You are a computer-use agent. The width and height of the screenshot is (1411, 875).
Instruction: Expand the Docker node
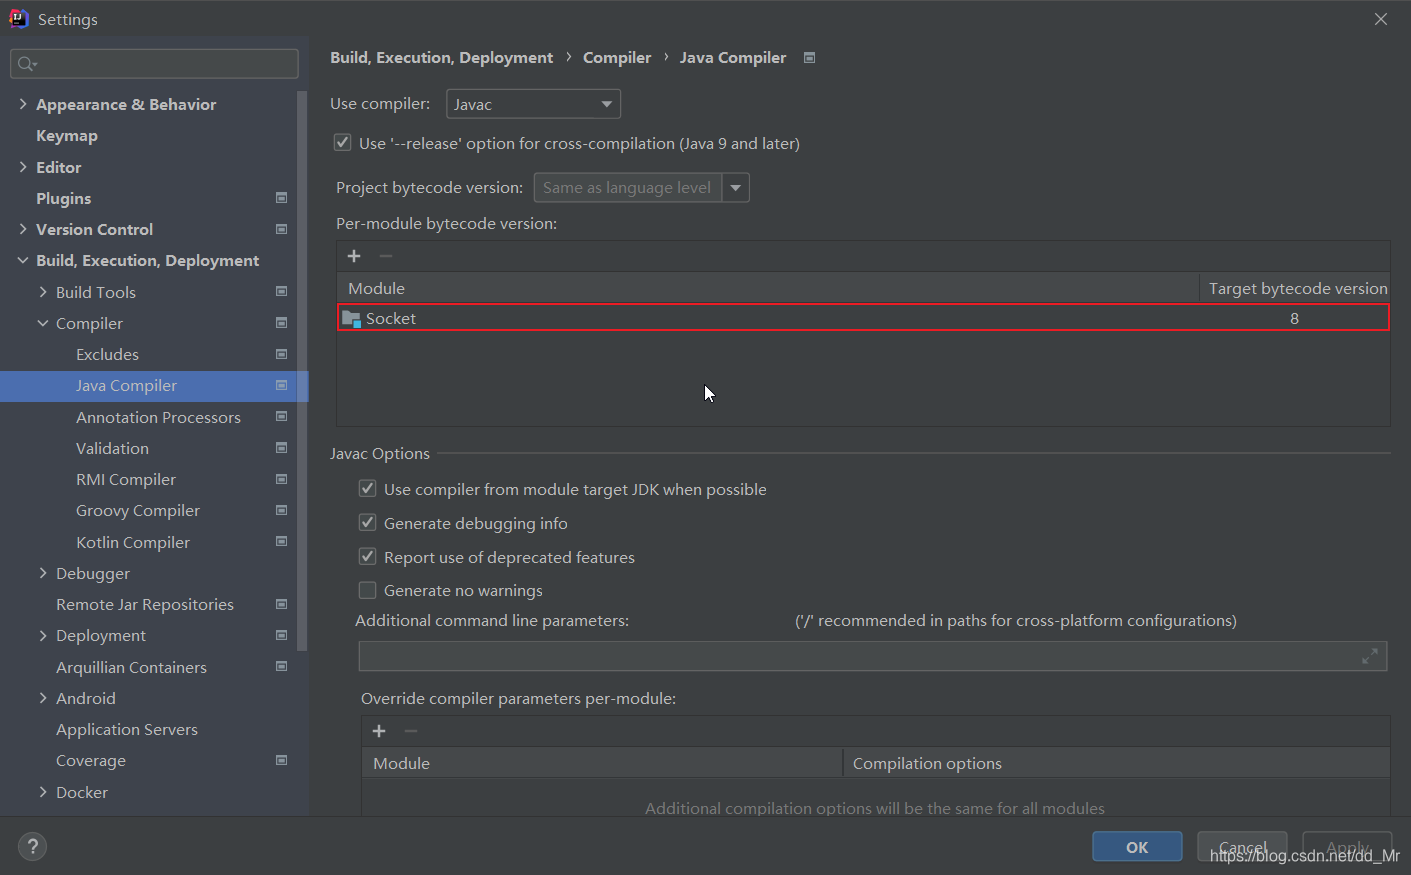(43, 792)
